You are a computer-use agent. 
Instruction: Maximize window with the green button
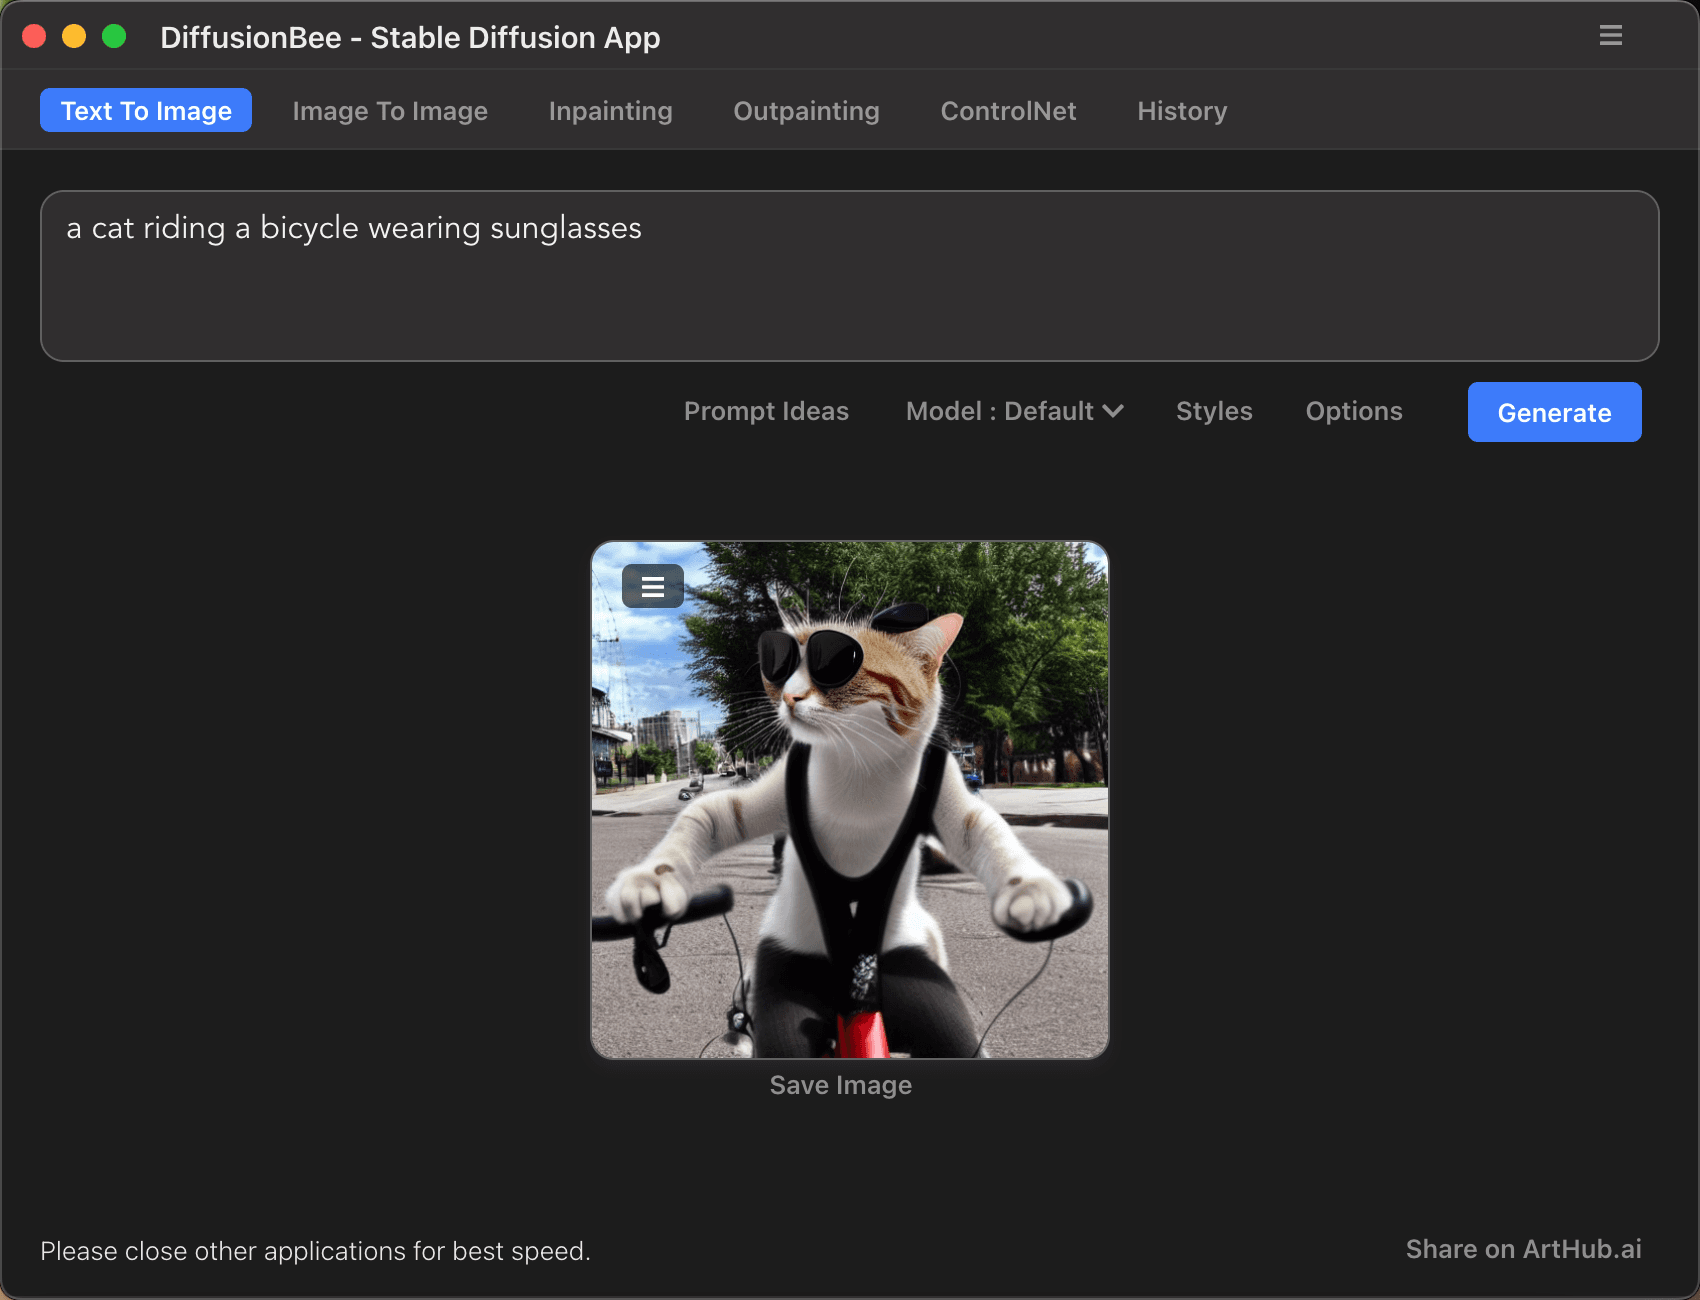pos(114,37)
